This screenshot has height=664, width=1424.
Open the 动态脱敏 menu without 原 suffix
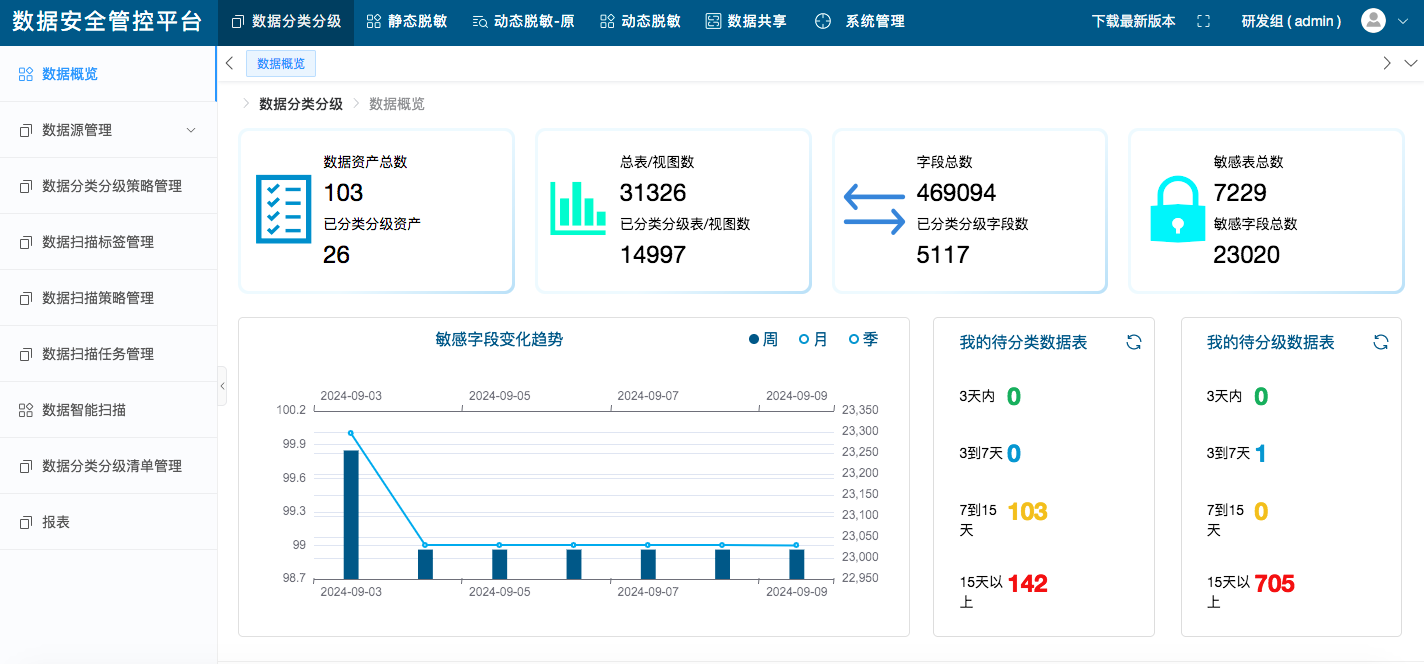tap(640, 21)
